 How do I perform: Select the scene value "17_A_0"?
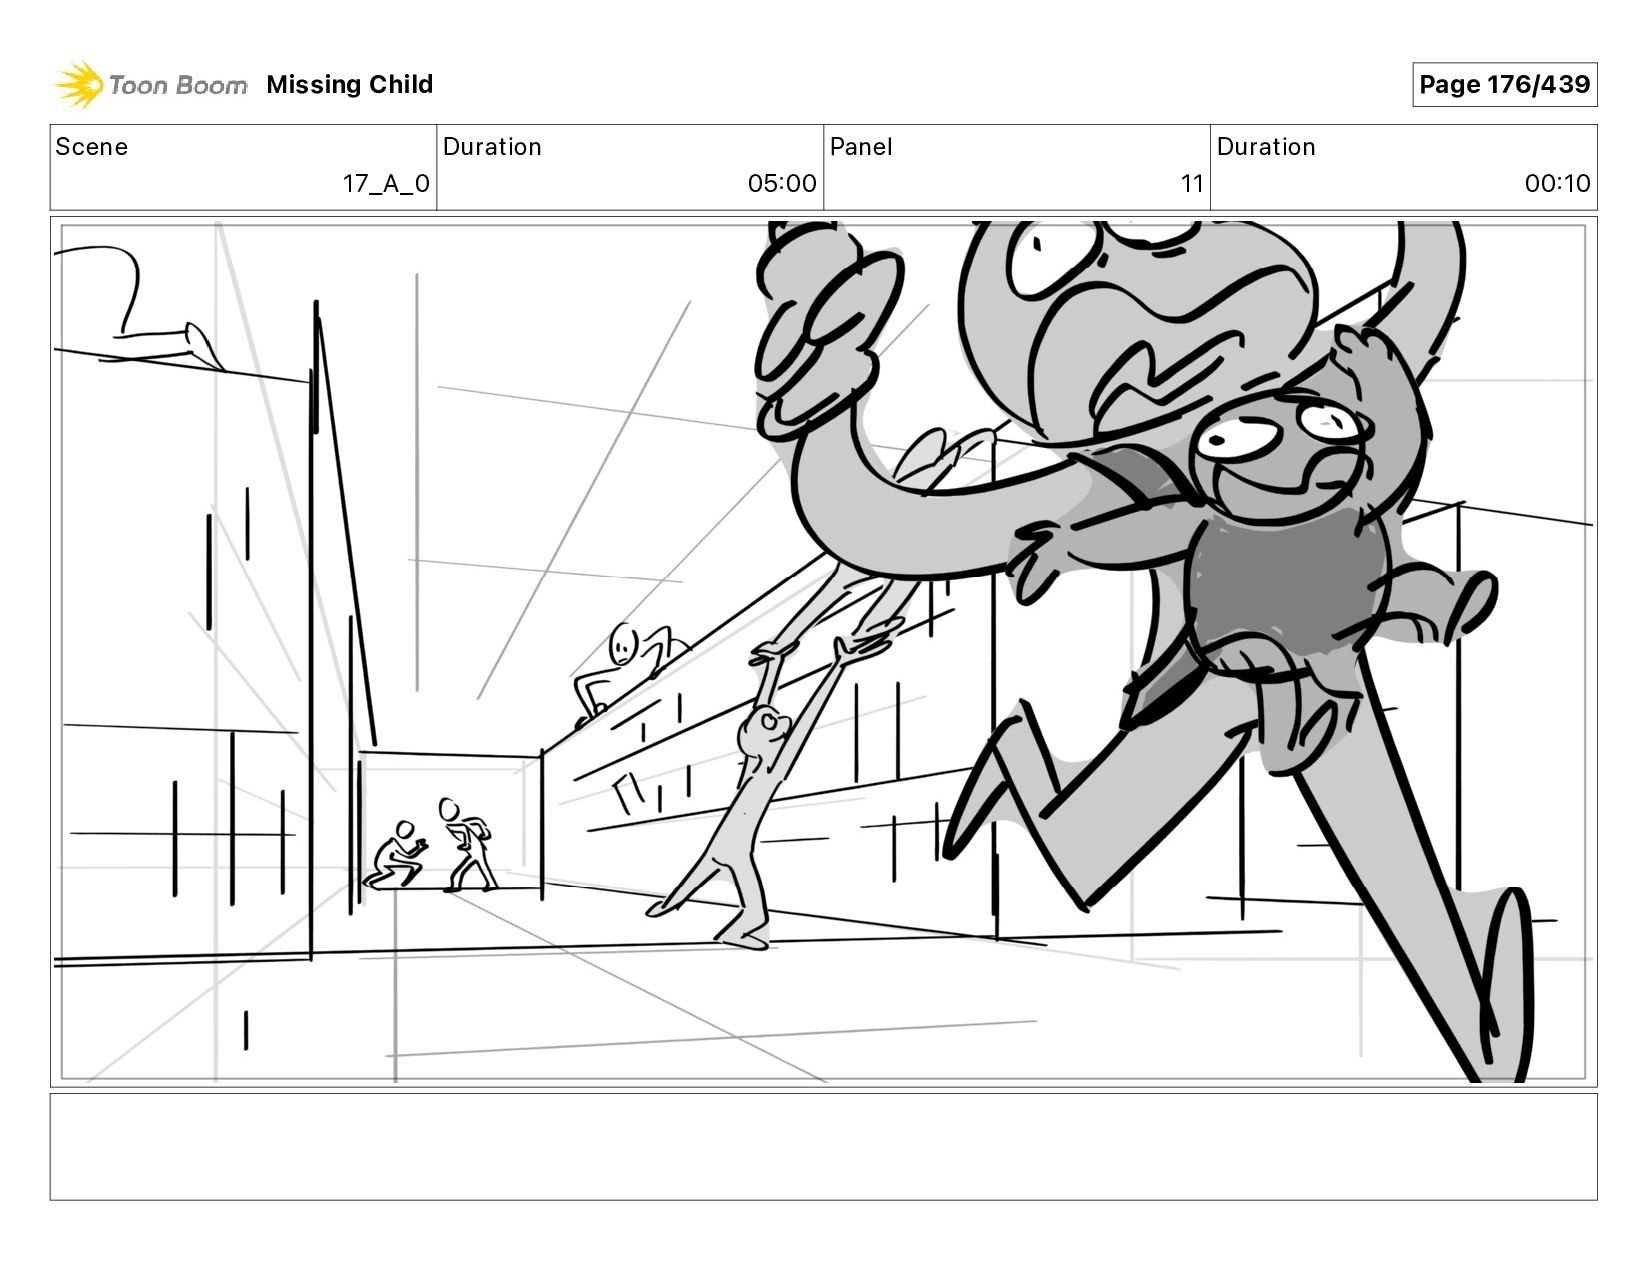[x=386, y=184]
